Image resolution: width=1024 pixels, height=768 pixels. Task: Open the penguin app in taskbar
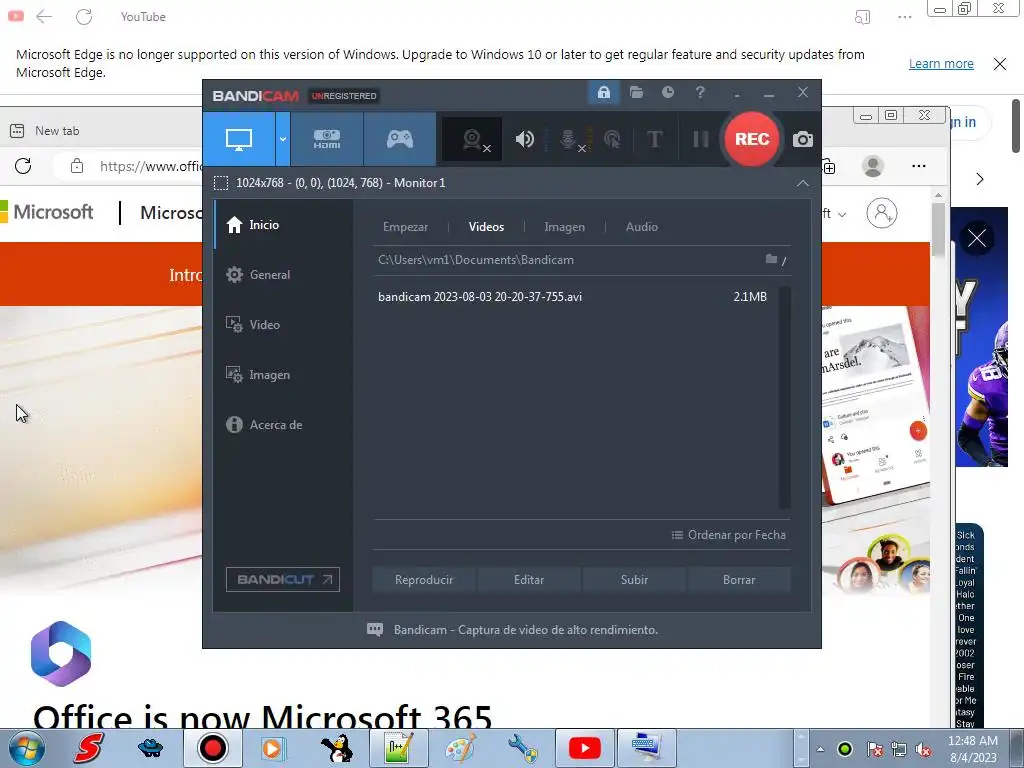pyautogui.click(x=338, y=748)
